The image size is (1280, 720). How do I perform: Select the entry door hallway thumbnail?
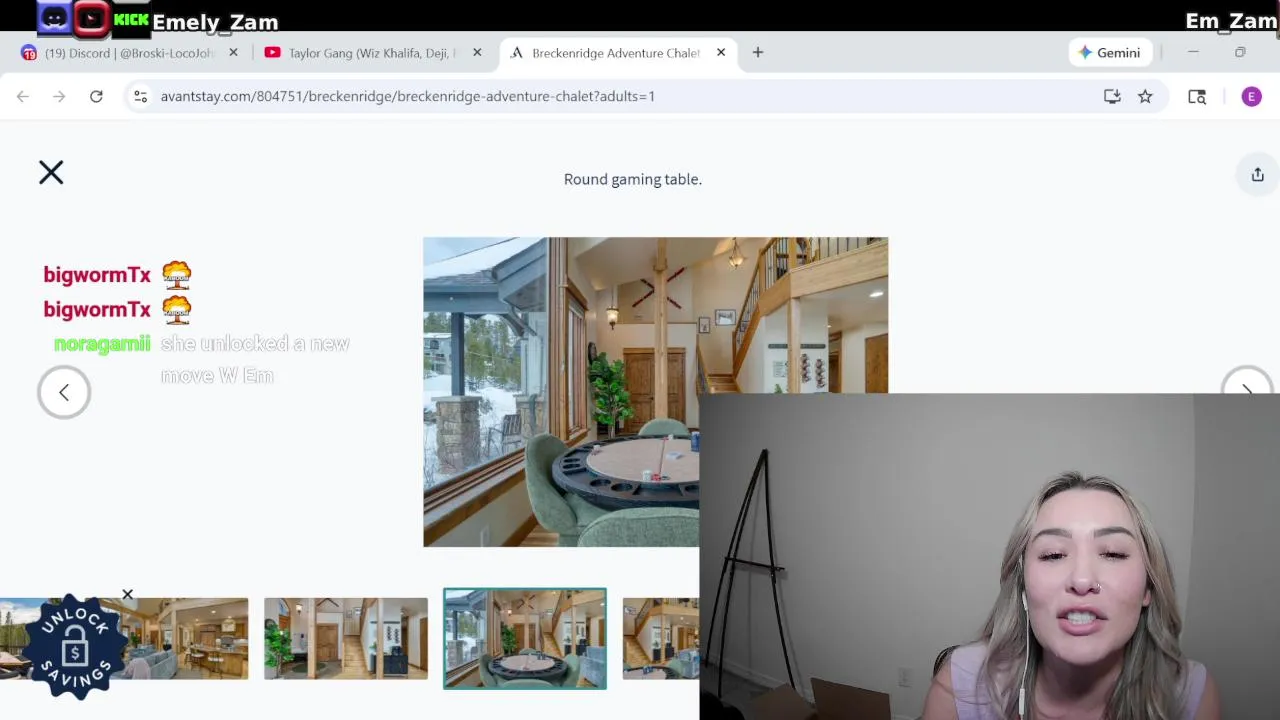coord(346,638)
